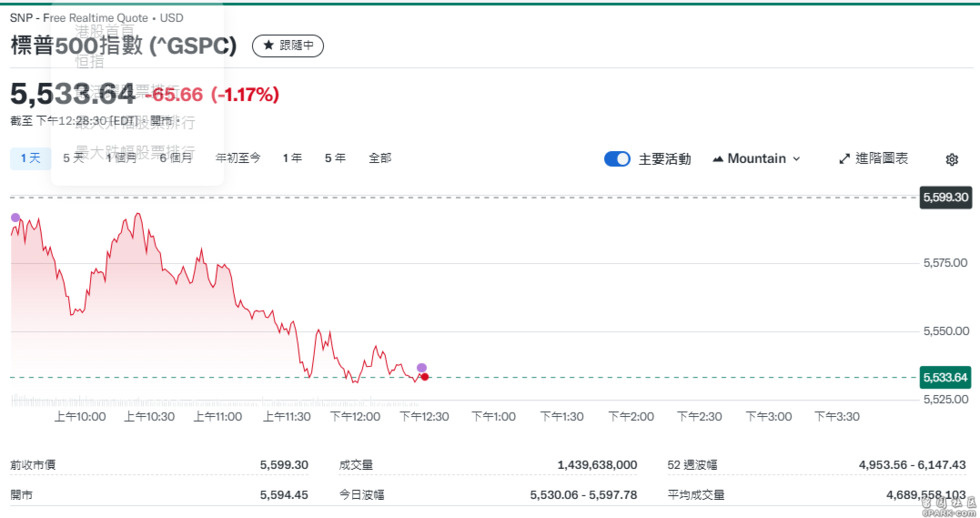This screenshot has height=518, width=980.
Task: Click the 今日波幅 range 5,530.06 - 5,597.78
Action: click(x=584, y=495)
